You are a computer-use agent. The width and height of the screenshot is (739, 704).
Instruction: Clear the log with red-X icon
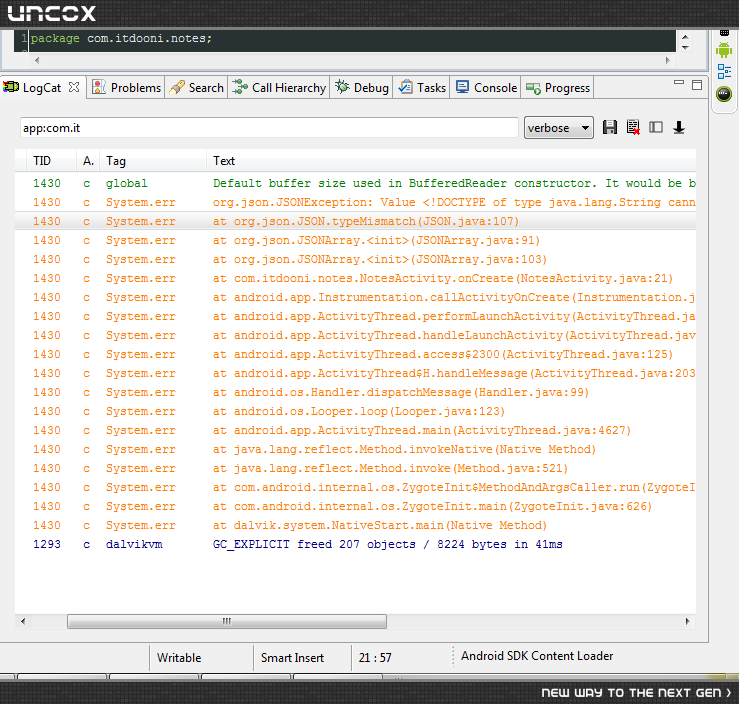[x=633, y=127]
